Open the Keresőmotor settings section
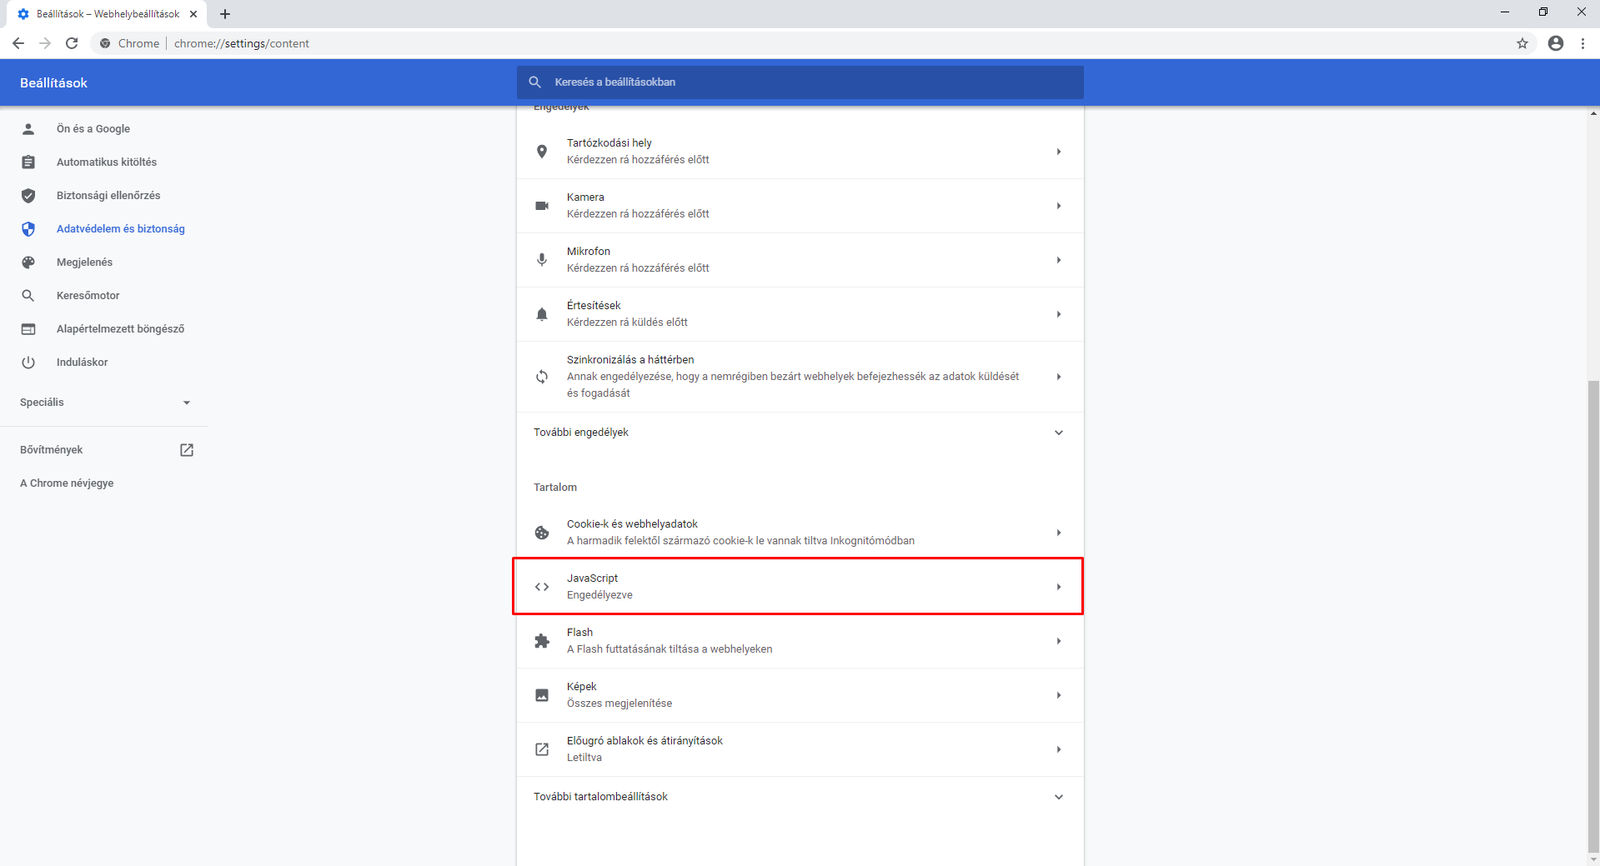 pyautogui.click(x=88, y=296)
